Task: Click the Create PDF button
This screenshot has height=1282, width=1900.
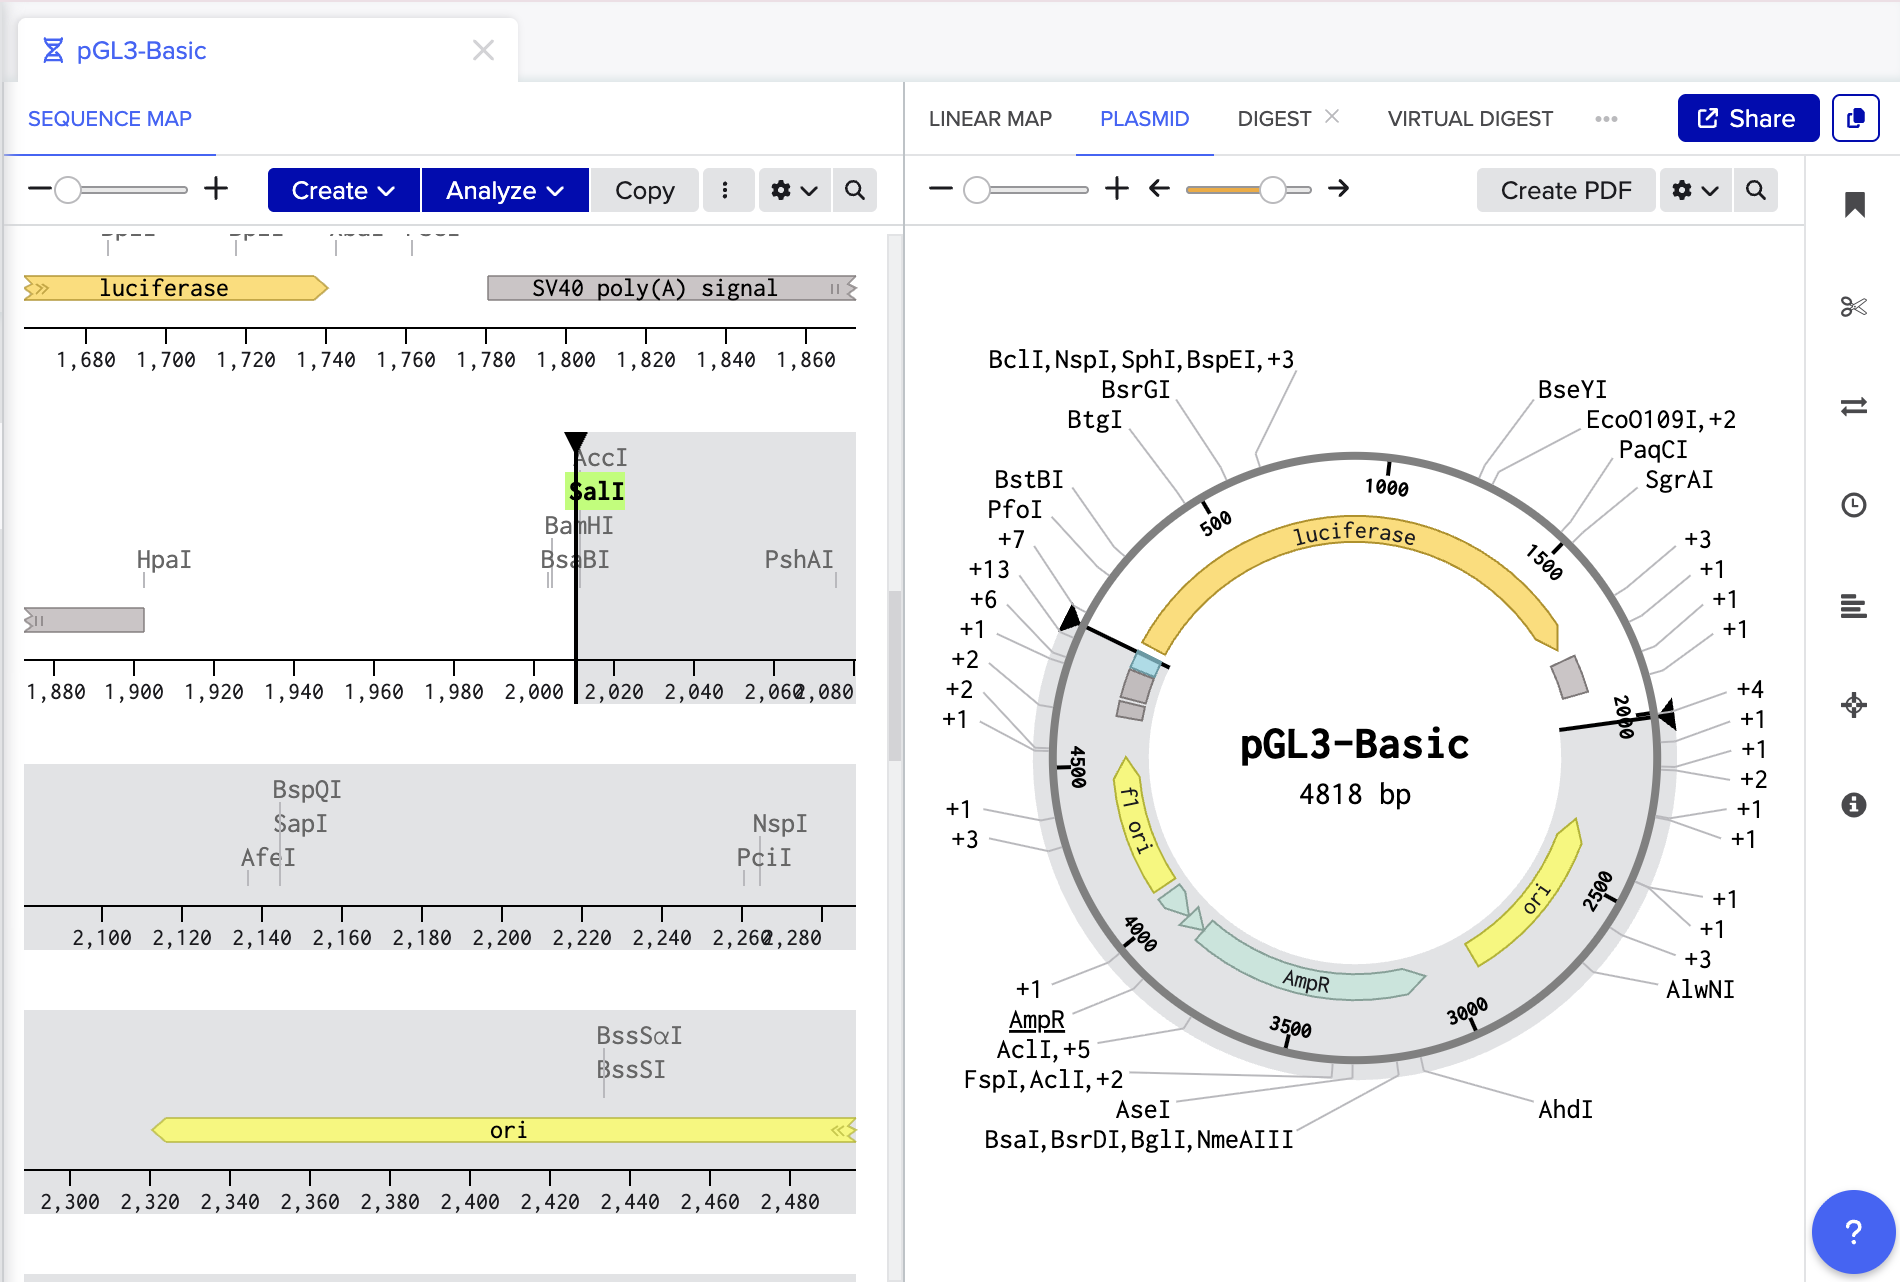Action: (1566, 190)
